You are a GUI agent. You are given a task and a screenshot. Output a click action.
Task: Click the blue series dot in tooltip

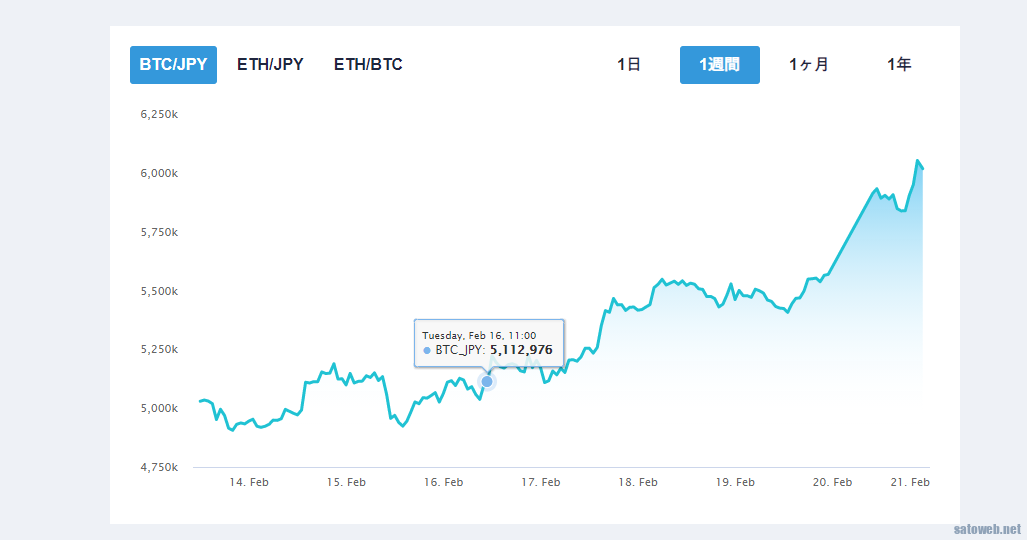[427, 351]
